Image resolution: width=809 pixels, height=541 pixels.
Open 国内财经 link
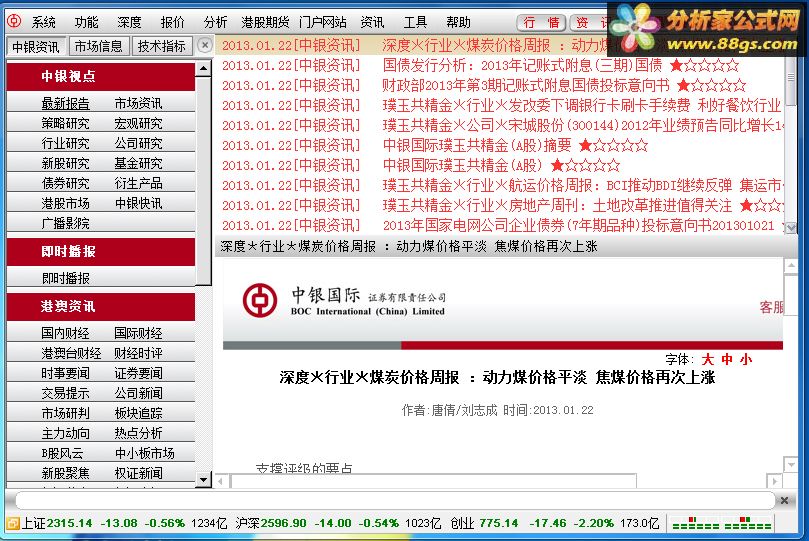pyautogui.click(x=66, y=333)
